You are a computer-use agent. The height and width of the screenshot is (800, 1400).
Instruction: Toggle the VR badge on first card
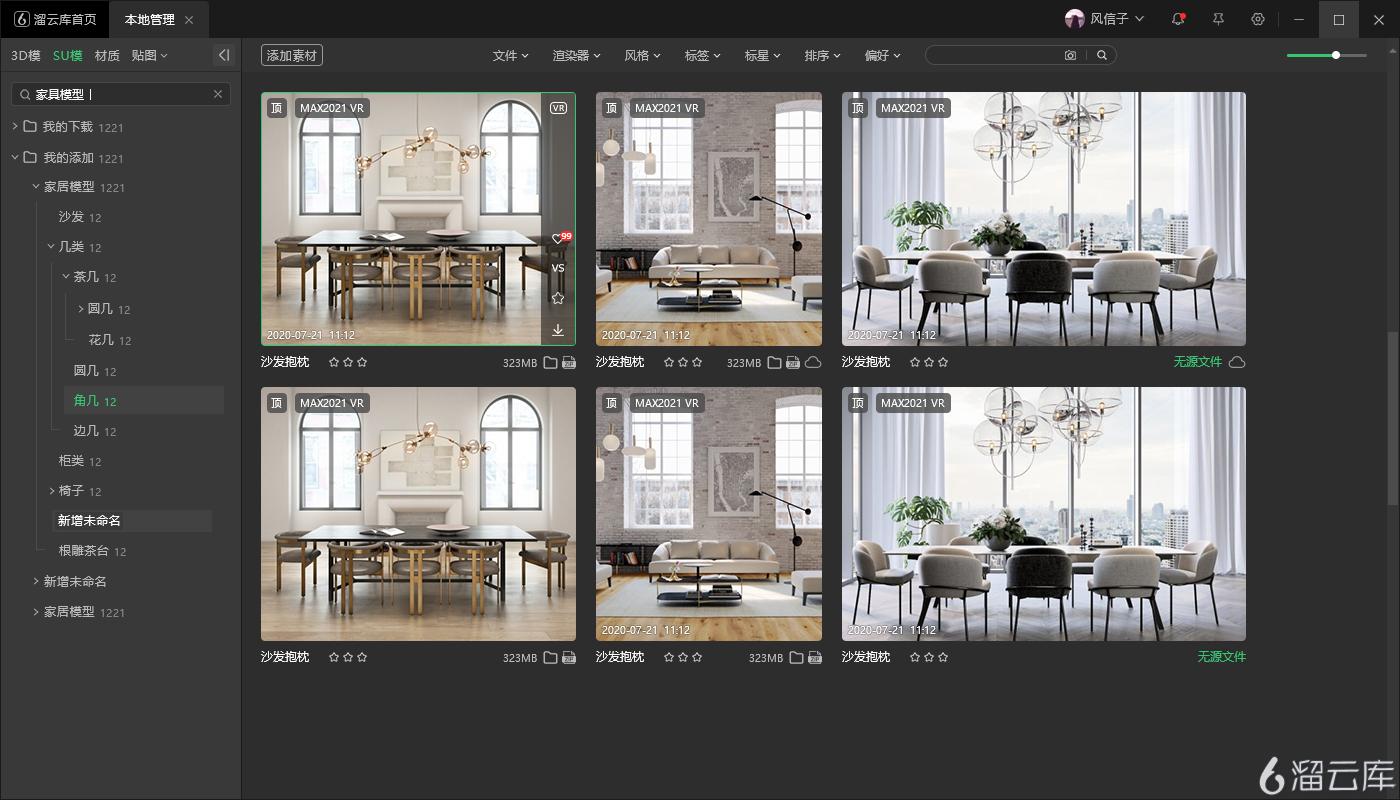click(559, 107)
